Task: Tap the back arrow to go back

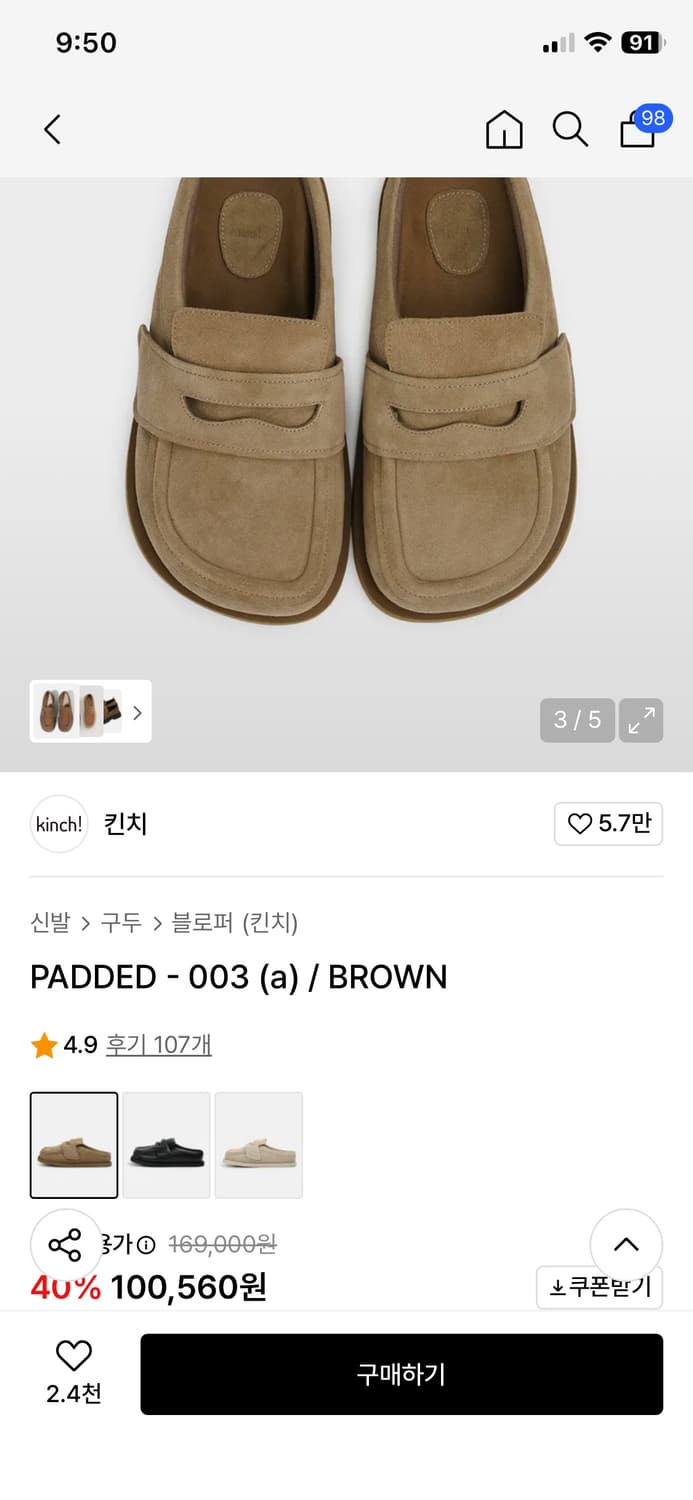Action: tap(52, 129)
